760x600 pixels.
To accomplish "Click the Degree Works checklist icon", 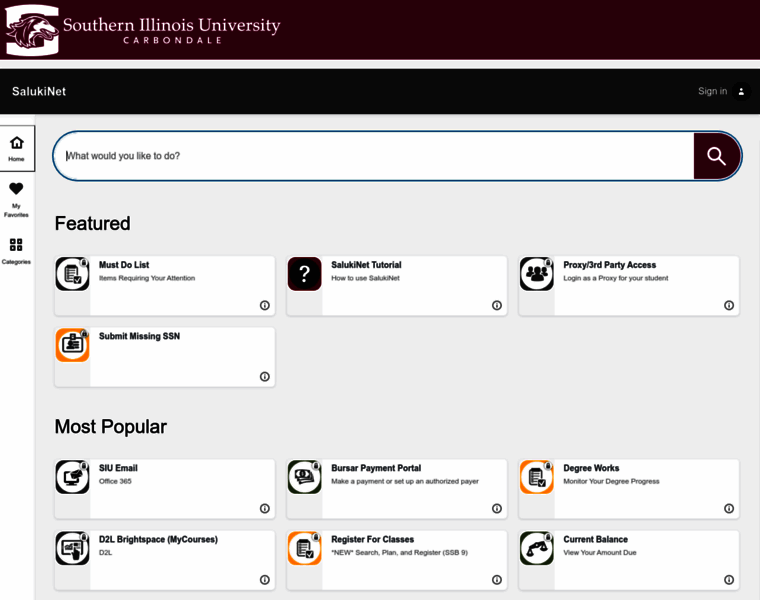I will [x=537, y=477].
